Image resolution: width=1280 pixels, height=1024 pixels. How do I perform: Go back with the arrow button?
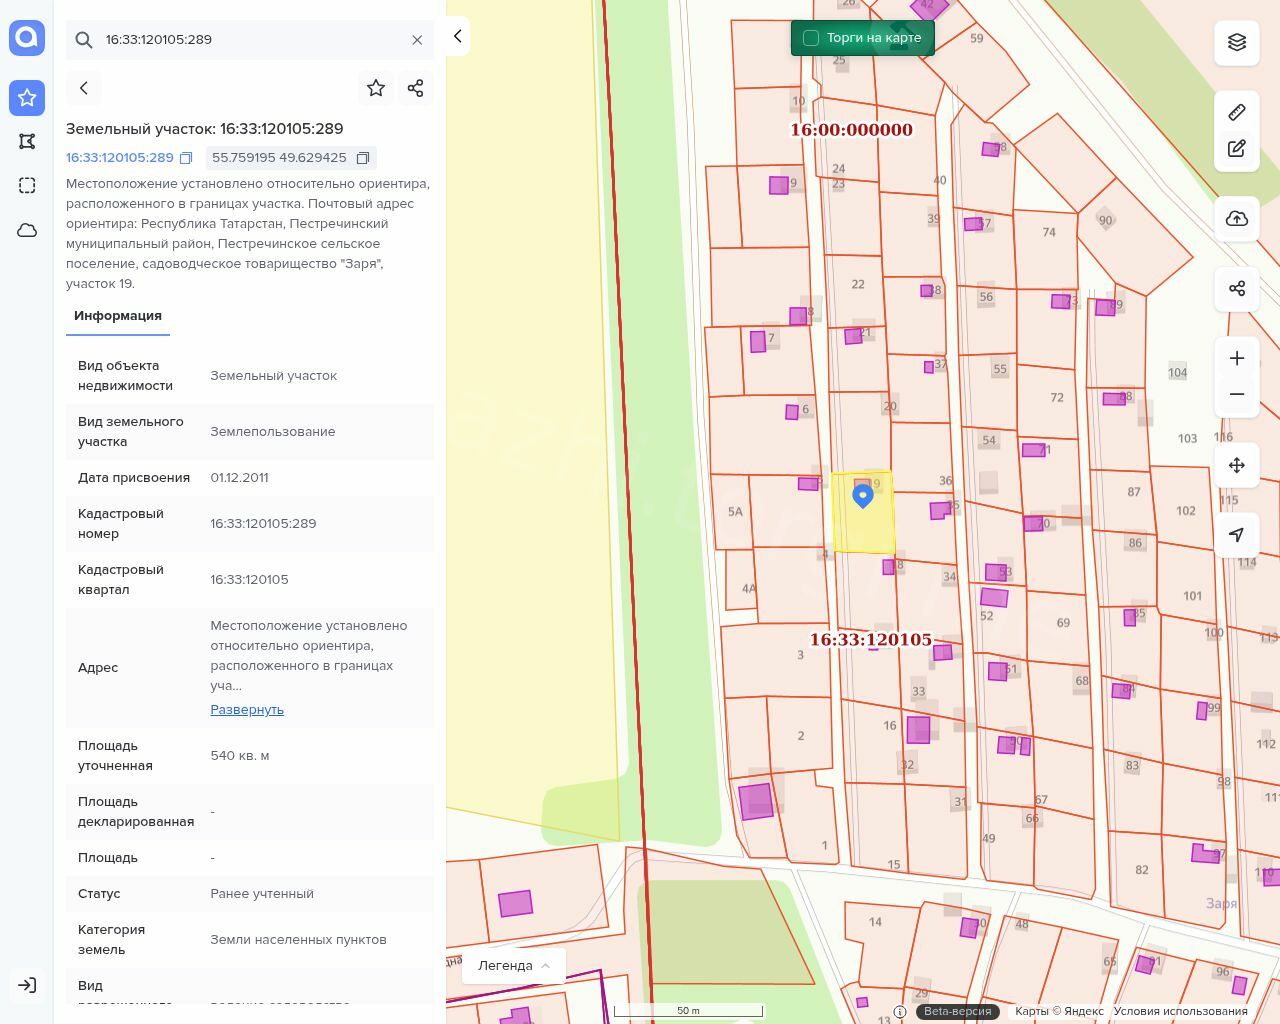pos(84,88)
